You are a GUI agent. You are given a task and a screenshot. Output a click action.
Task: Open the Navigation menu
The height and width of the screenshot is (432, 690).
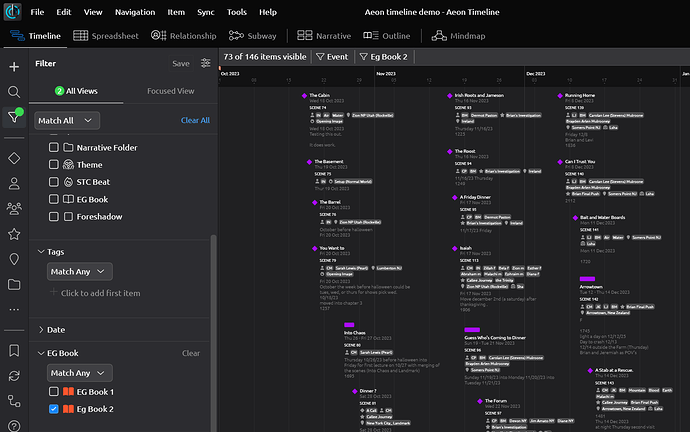pyautogui.click(x=135, y=12)
